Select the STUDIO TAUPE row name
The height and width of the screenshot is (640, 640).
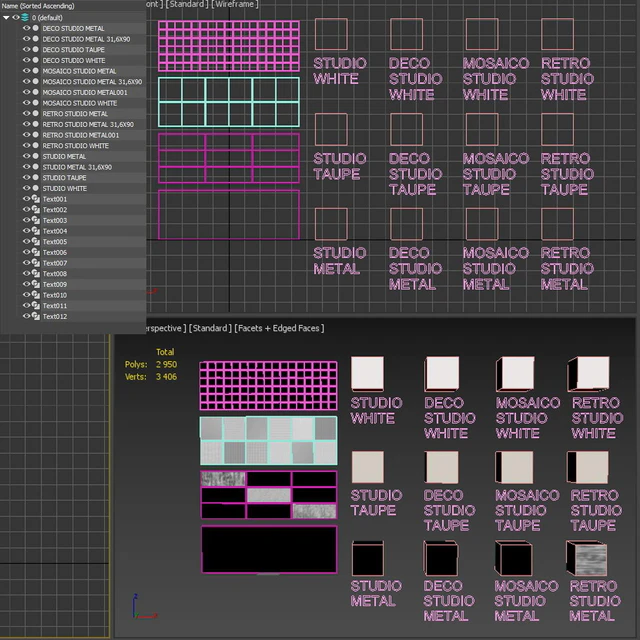[x=64, y=178]
